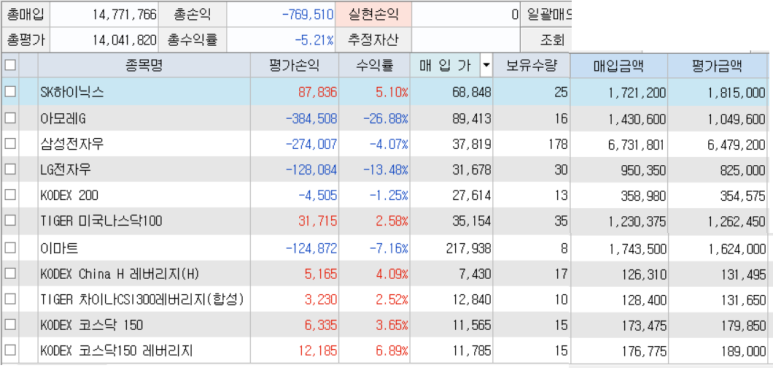The width and height of the screenshot is (773, 368).
Task: Click the 일괄매도 button
Action: click(x=546, y=14)
